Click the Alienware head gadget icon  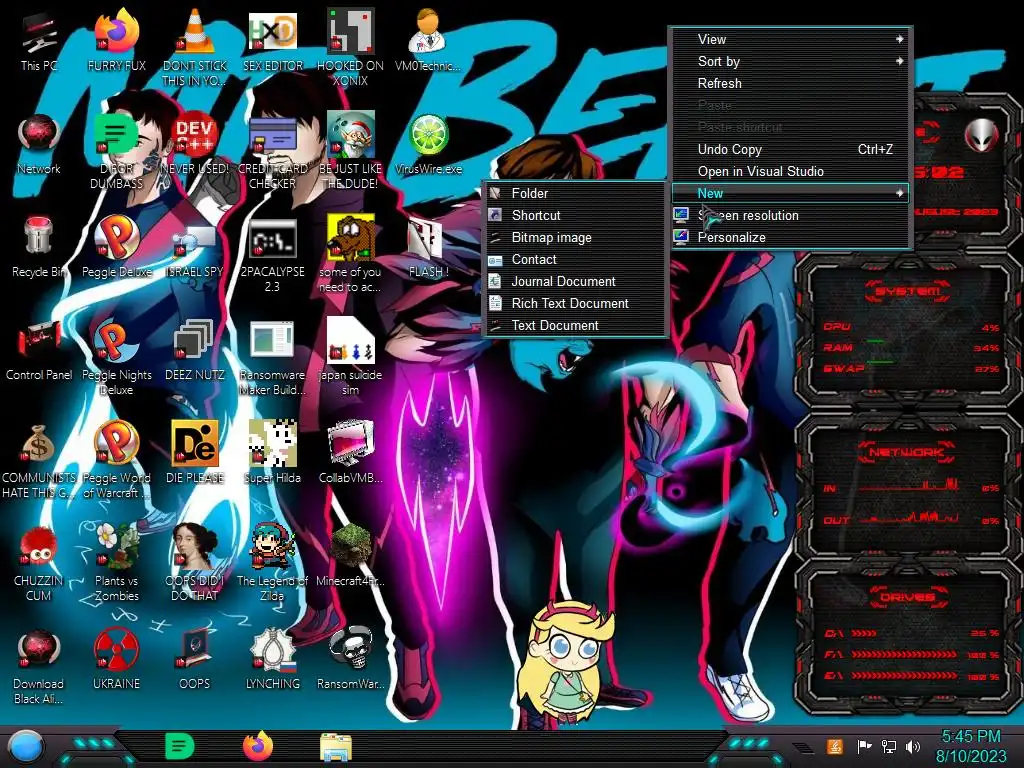[x=981, y=135]
